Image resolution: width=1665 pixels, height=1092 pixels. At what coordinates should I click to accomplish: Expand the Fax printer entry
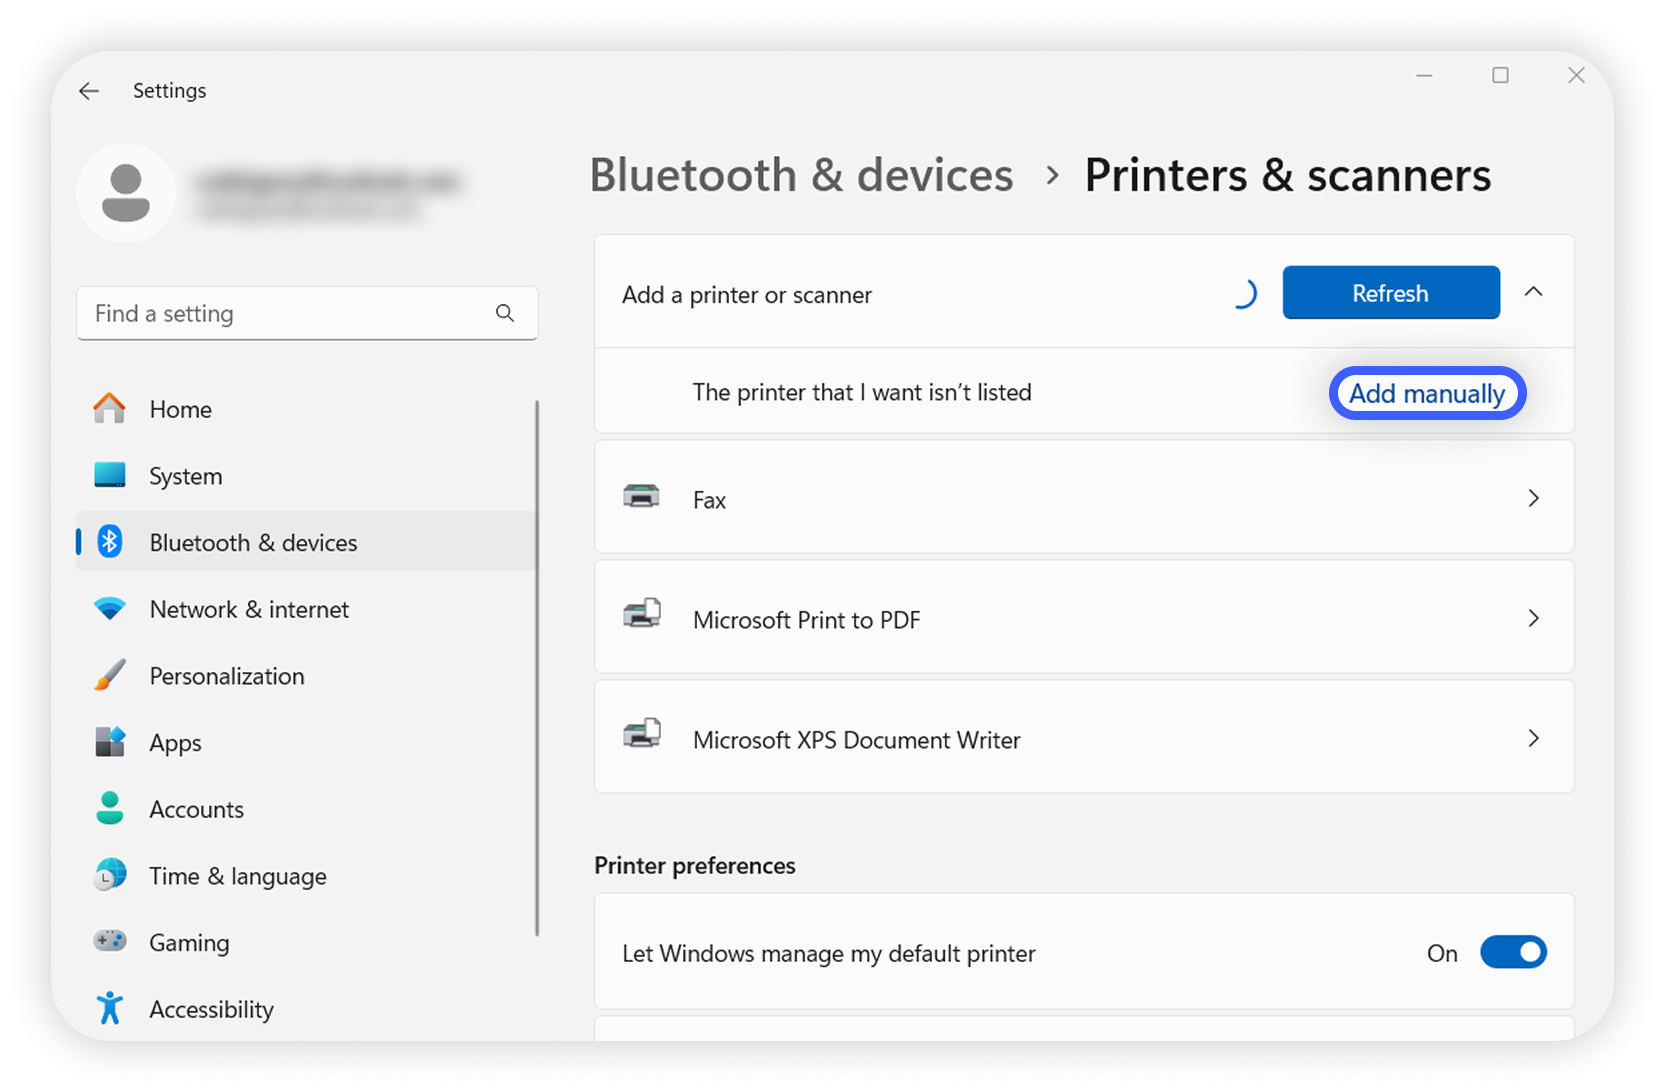click(1533, 497)
